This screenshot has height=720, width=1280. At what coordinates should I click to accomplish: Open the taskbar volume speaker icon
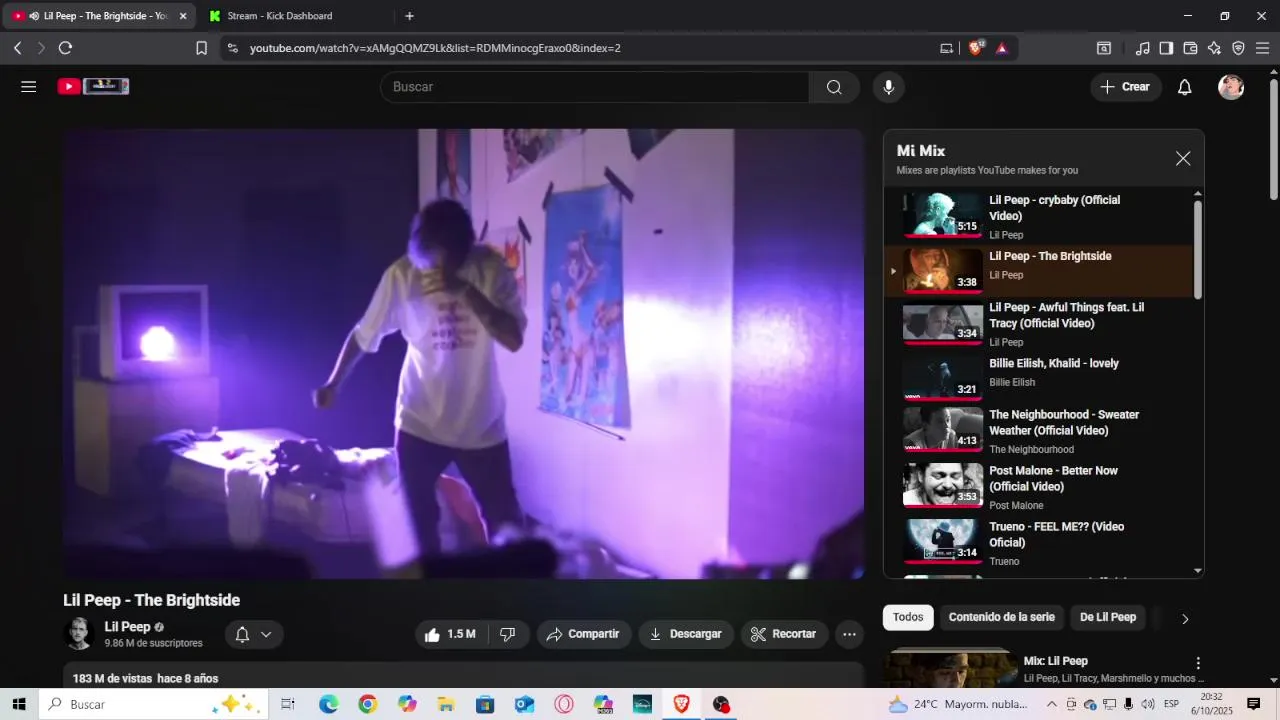(x=1148, y=704)
